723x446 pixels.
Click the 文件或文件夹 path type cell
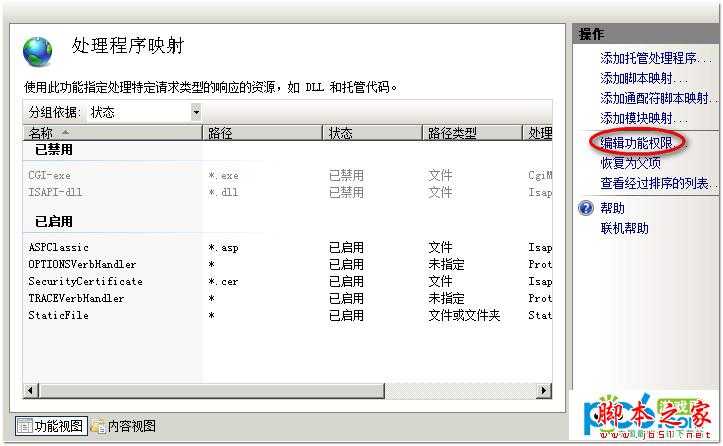click(x=464, y=315)
